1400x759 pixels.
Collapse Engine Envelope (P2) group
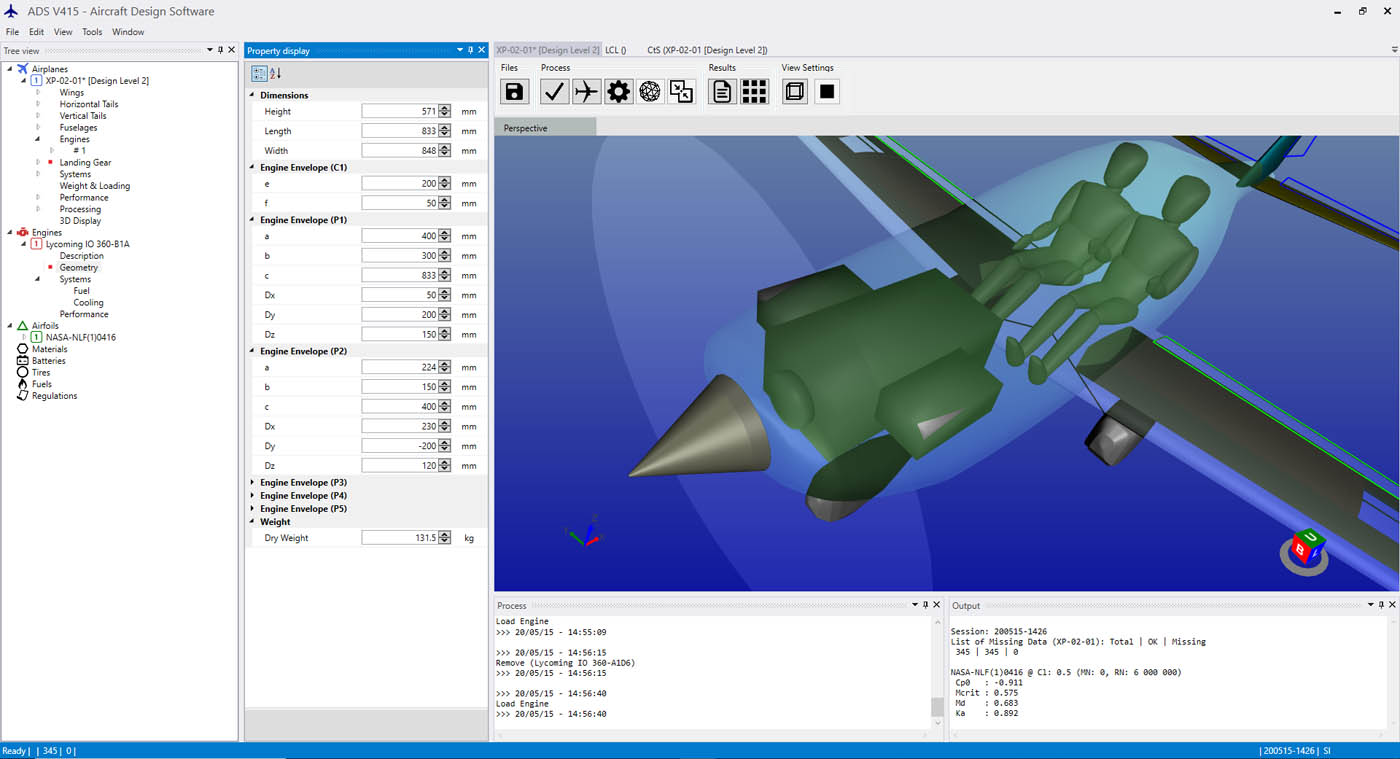(252, 352)
